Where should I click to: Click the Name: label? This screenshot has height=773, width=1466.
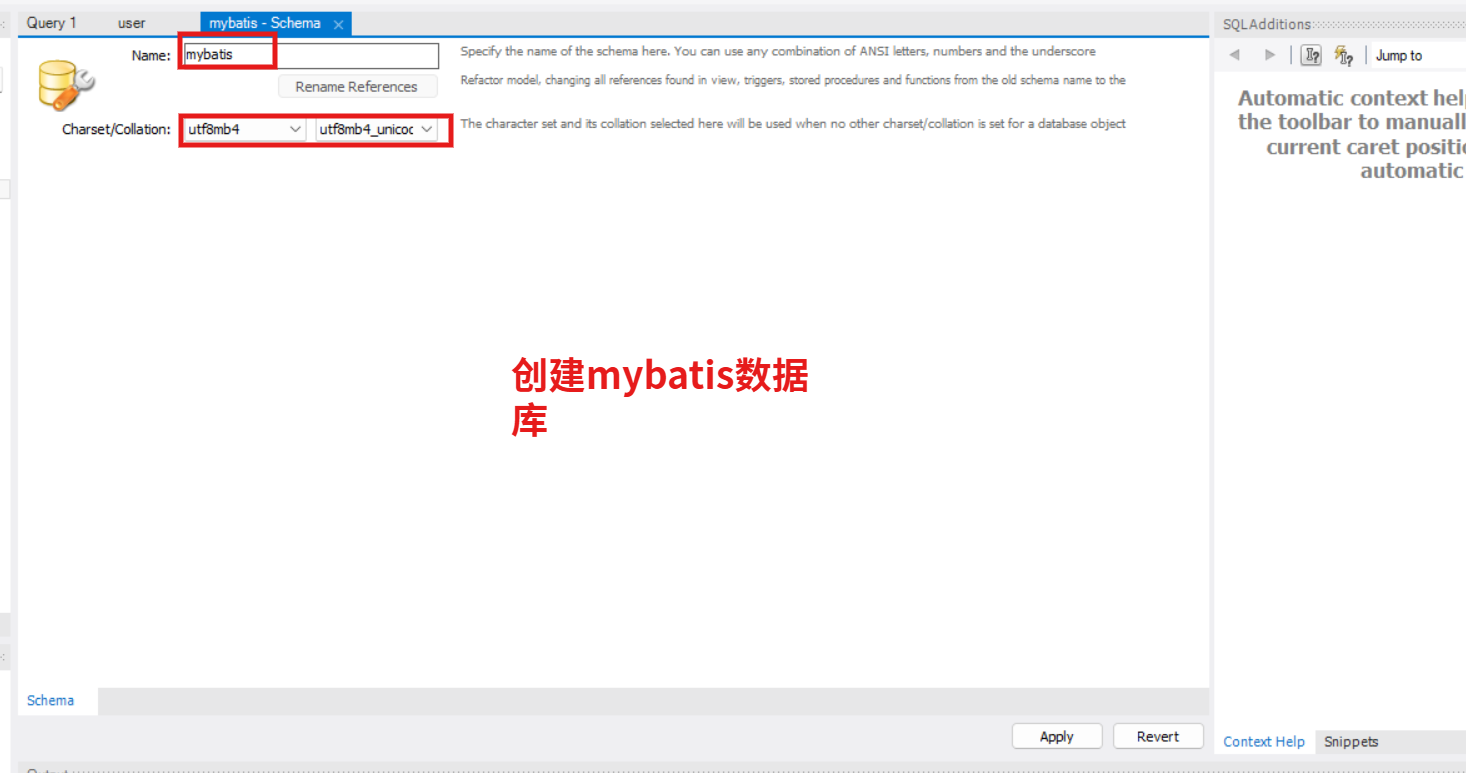click(151, 56)
